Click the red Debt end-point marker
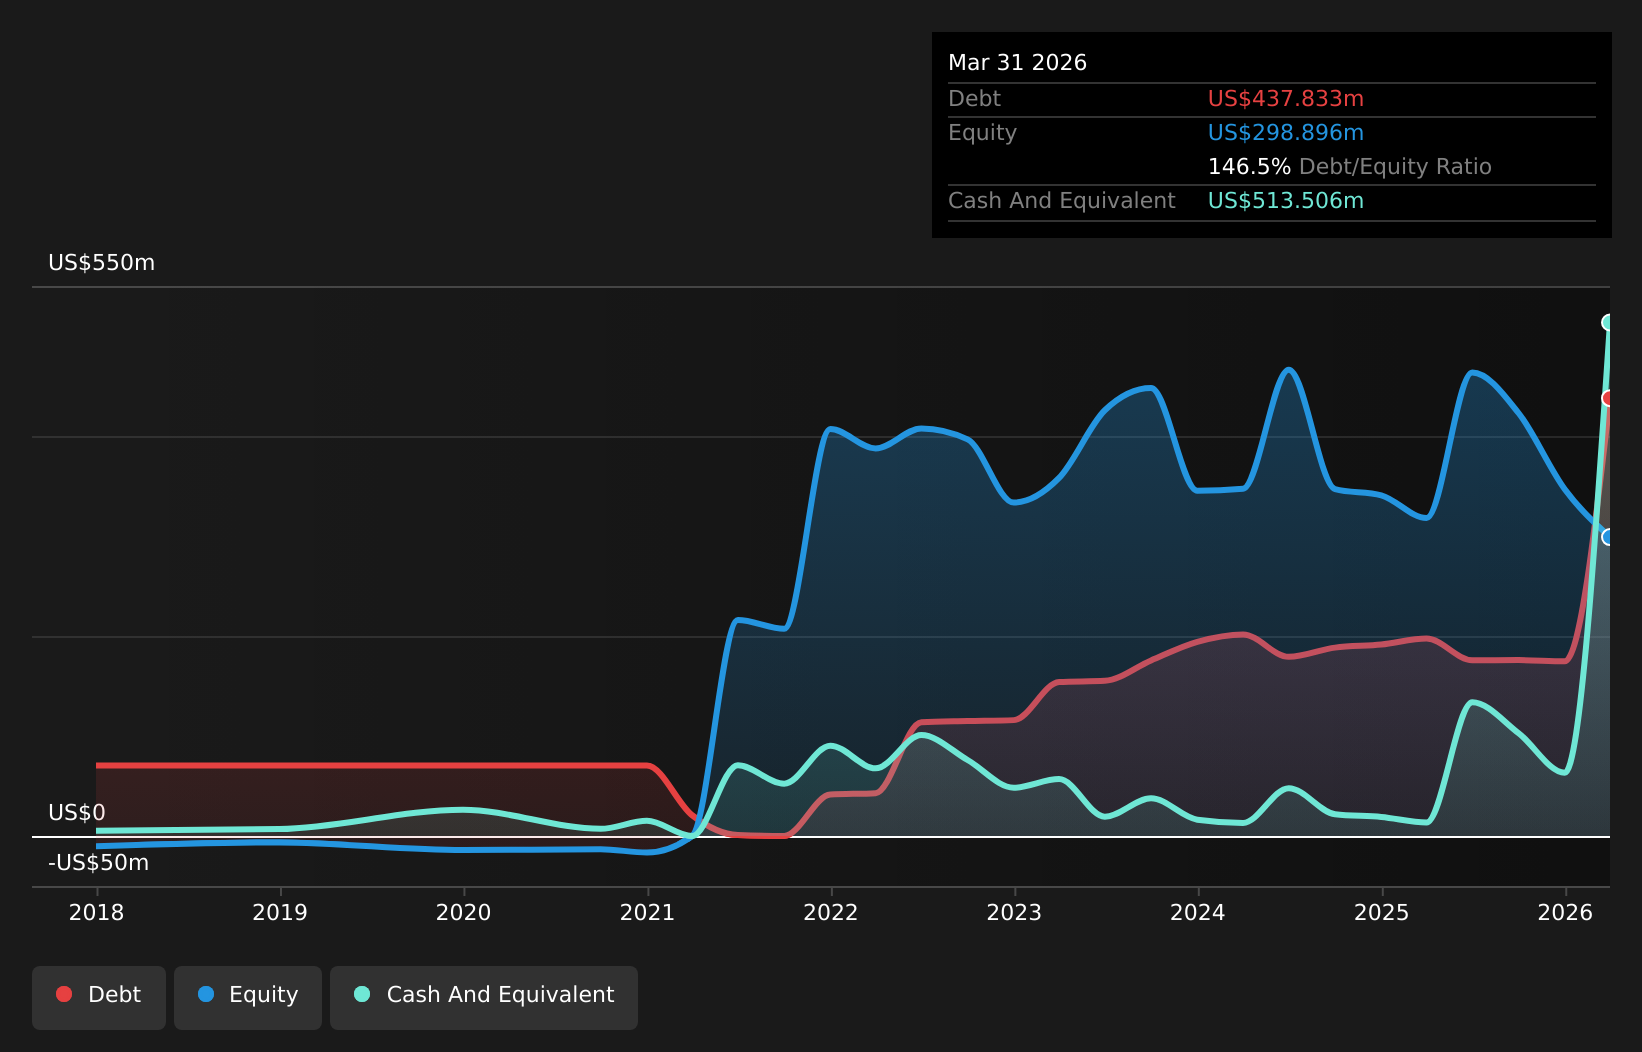Screen dimensions: 1642x1052 (1608, 398)
